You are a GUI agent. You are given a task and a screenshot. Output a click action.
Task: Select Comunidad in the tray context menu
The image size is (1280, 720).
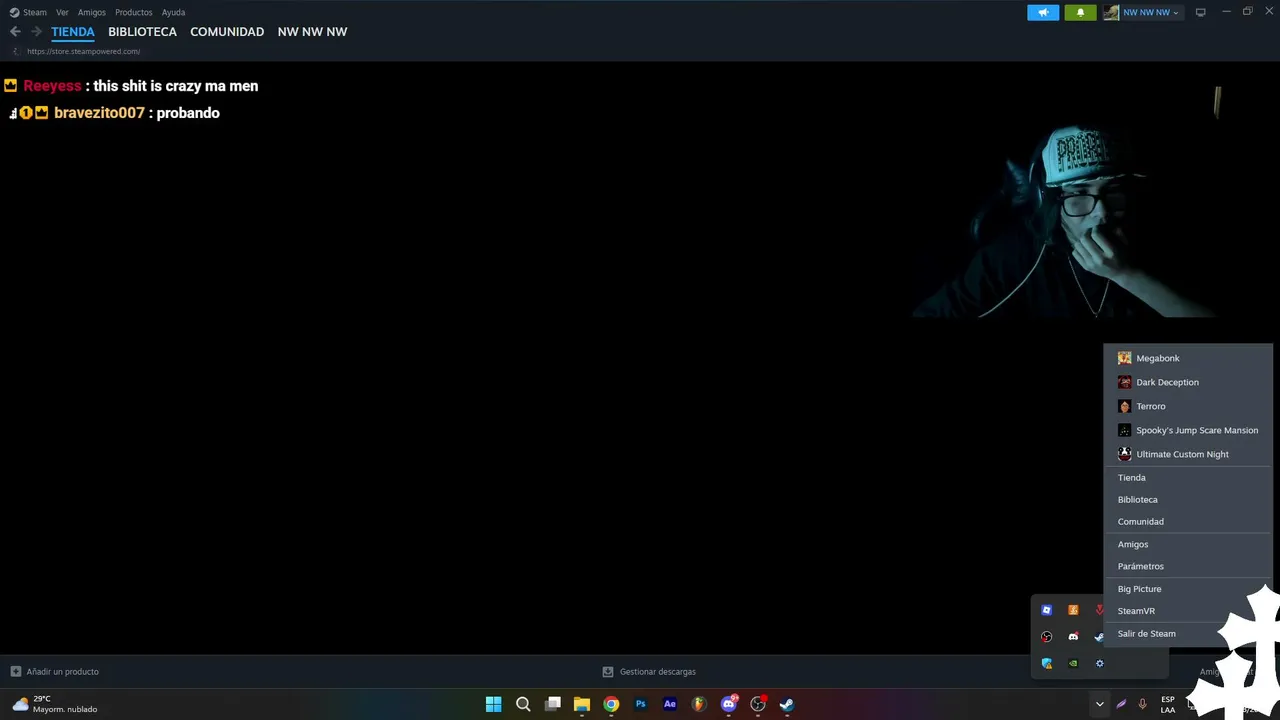pos(1188,521)
